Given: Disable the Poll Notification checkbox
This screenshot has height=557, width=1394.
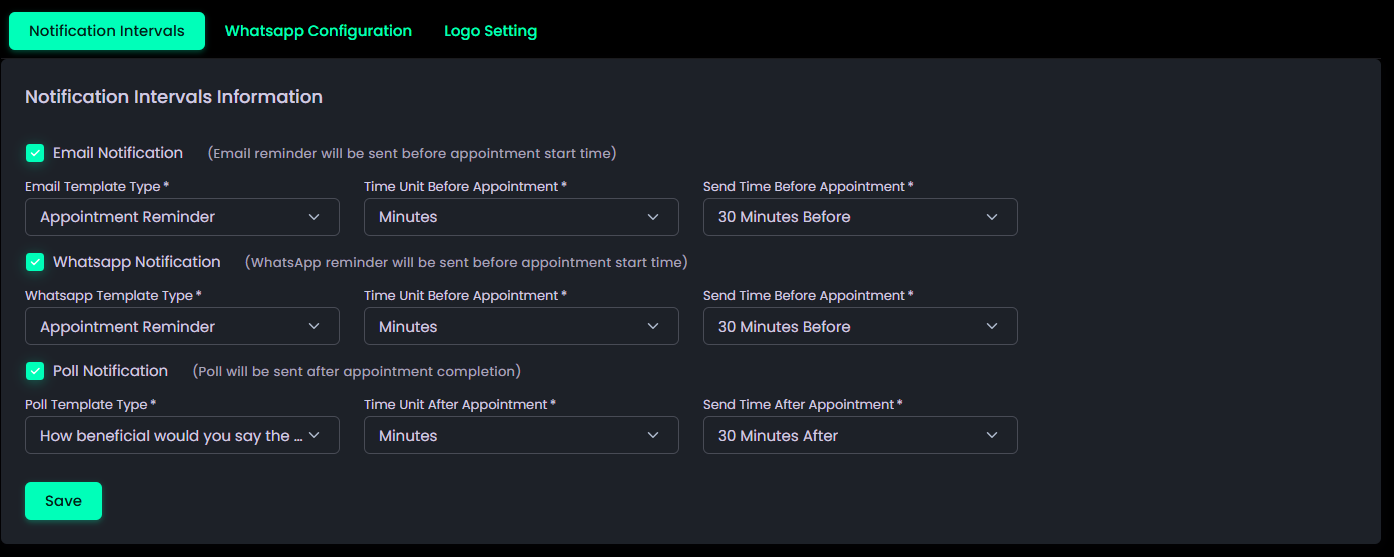Looking at the screenshot, I should click(35, 371).
